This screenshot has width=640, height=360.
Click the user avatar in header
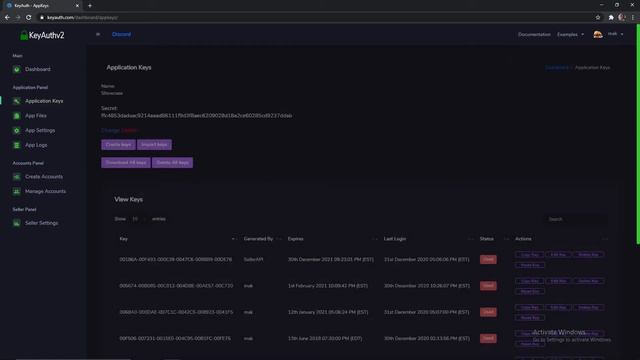pos(598,34)
